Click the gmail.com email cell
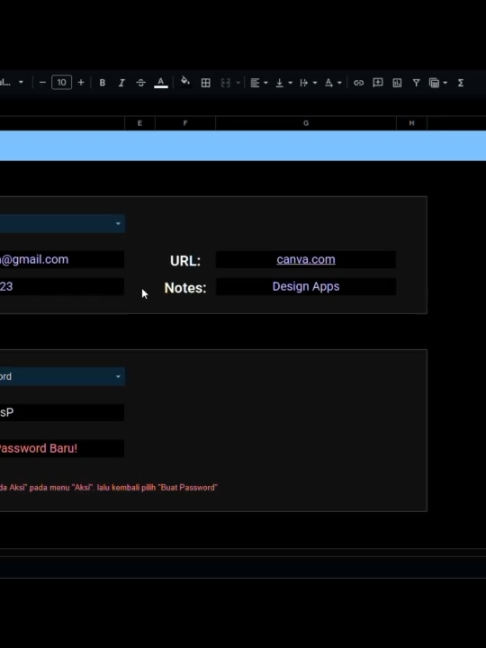This screenshot has height=648, width=486. click(62, 260)
